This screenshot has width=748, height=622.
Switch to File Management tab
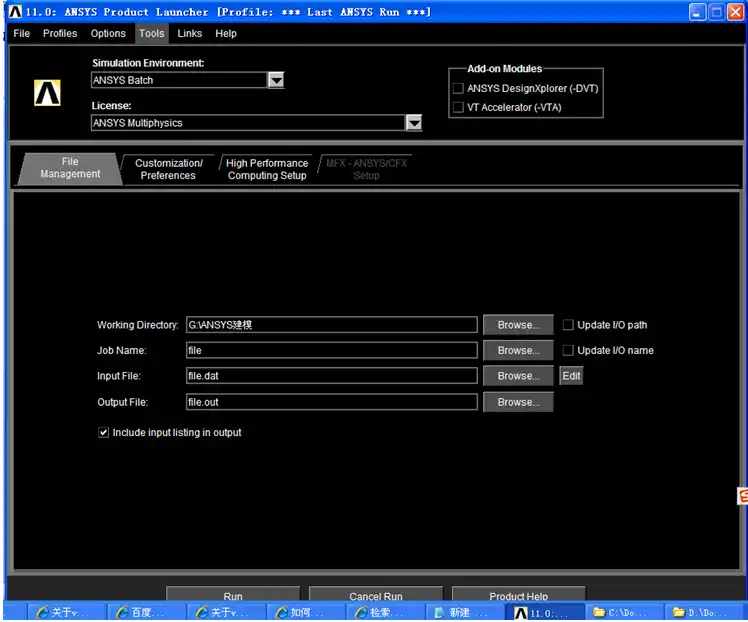70,168
